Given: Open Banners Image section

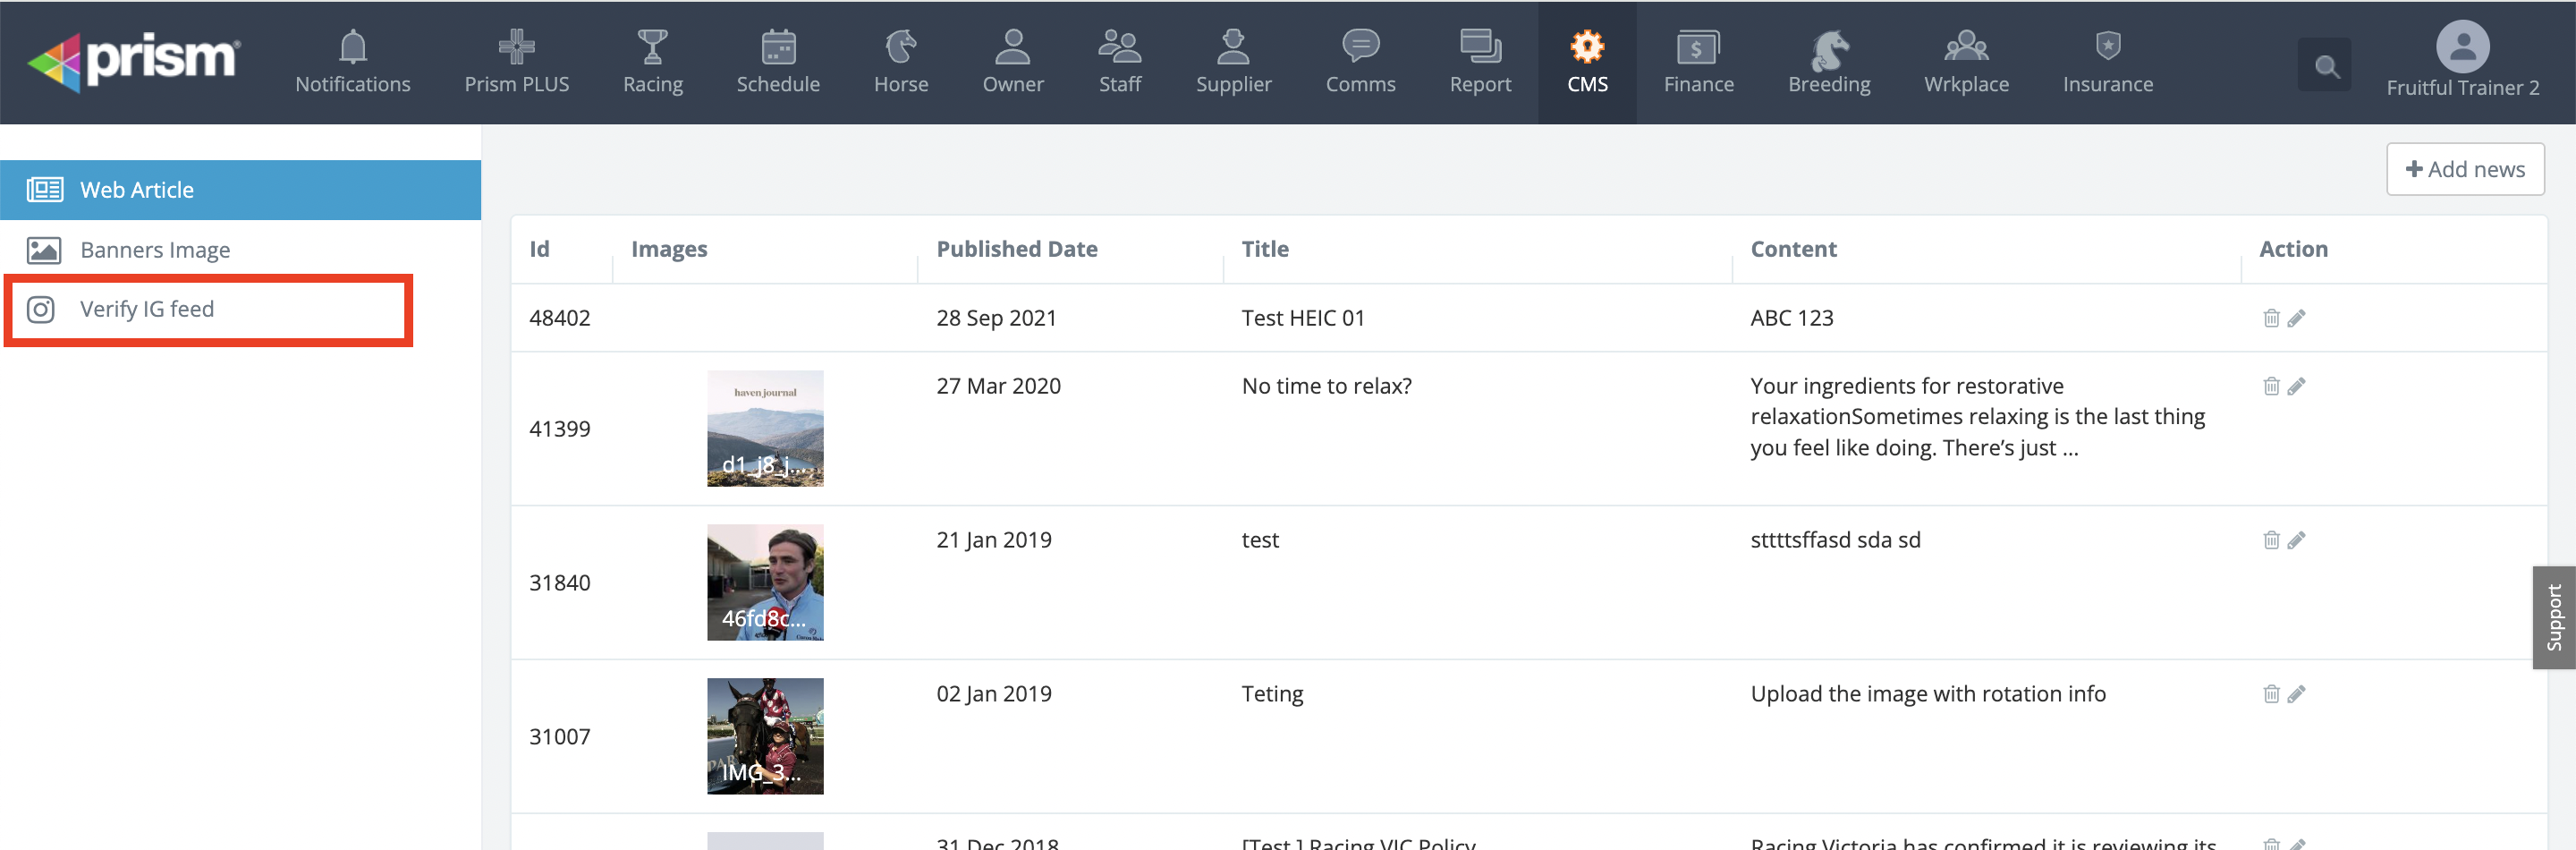Looking at the screenshot, I should [155, 250].
